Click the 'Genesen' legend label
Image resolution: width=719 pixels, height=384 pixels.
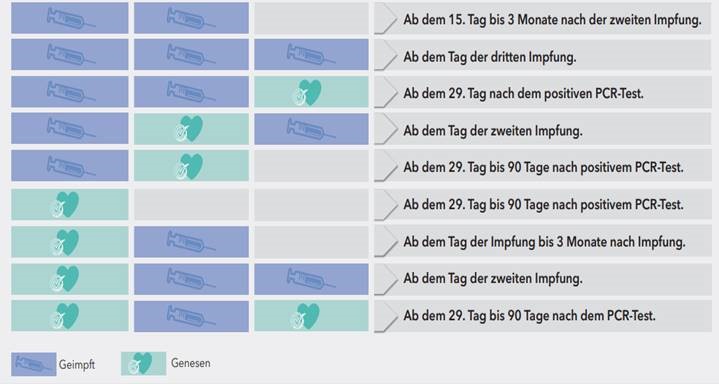(191, 363)
